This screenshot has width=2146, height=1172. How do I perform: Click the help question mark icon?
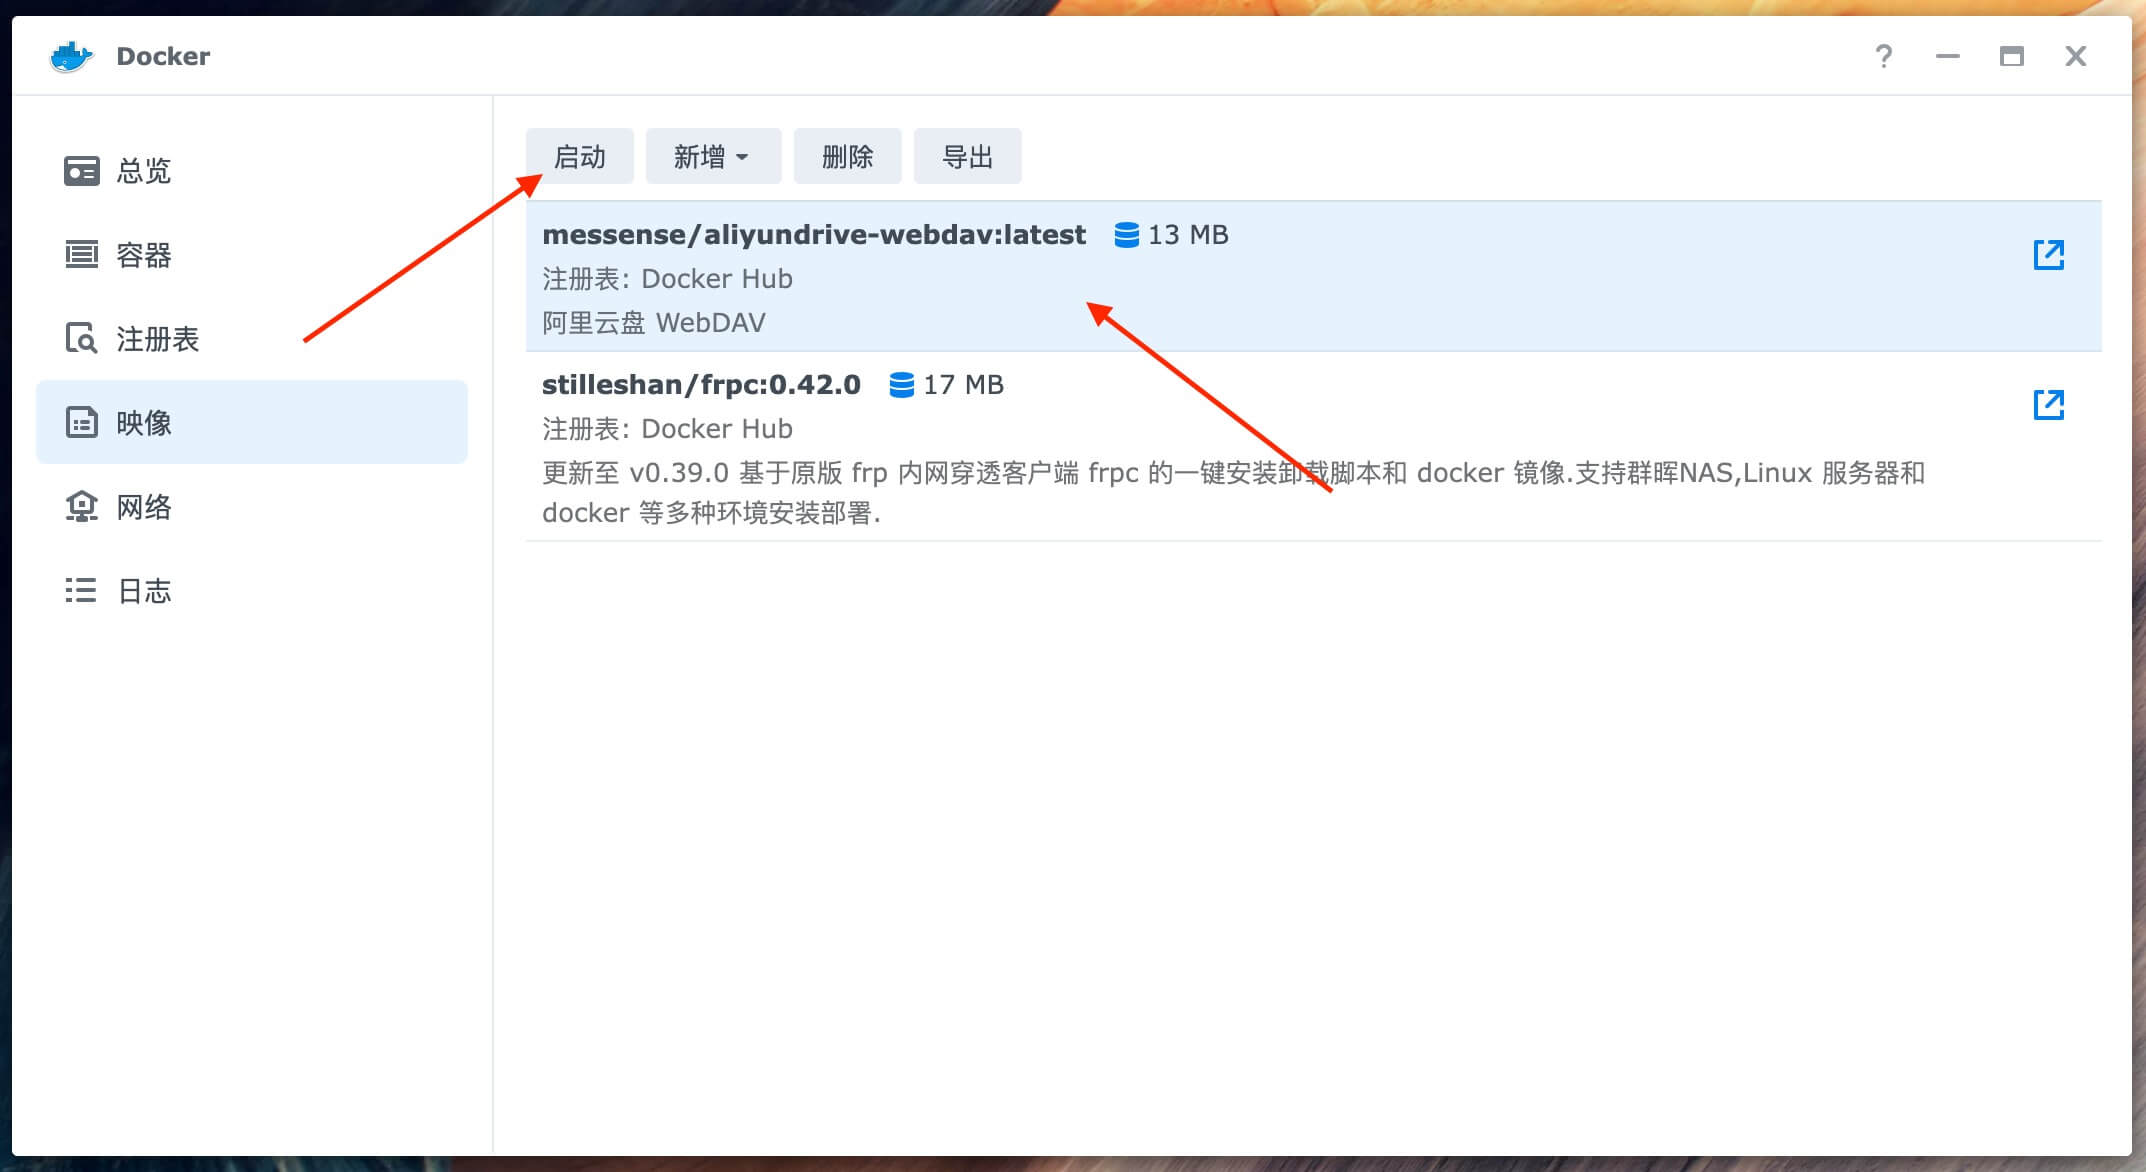coord(1883,56)
